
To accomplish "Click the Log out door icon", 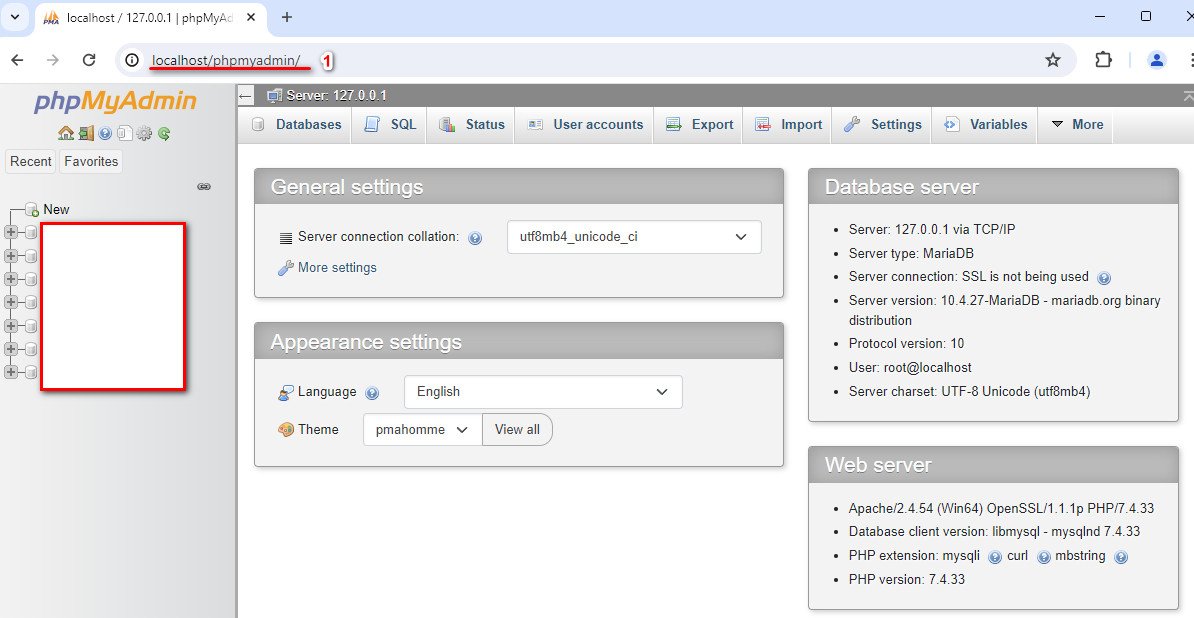I will click(86, 133).
